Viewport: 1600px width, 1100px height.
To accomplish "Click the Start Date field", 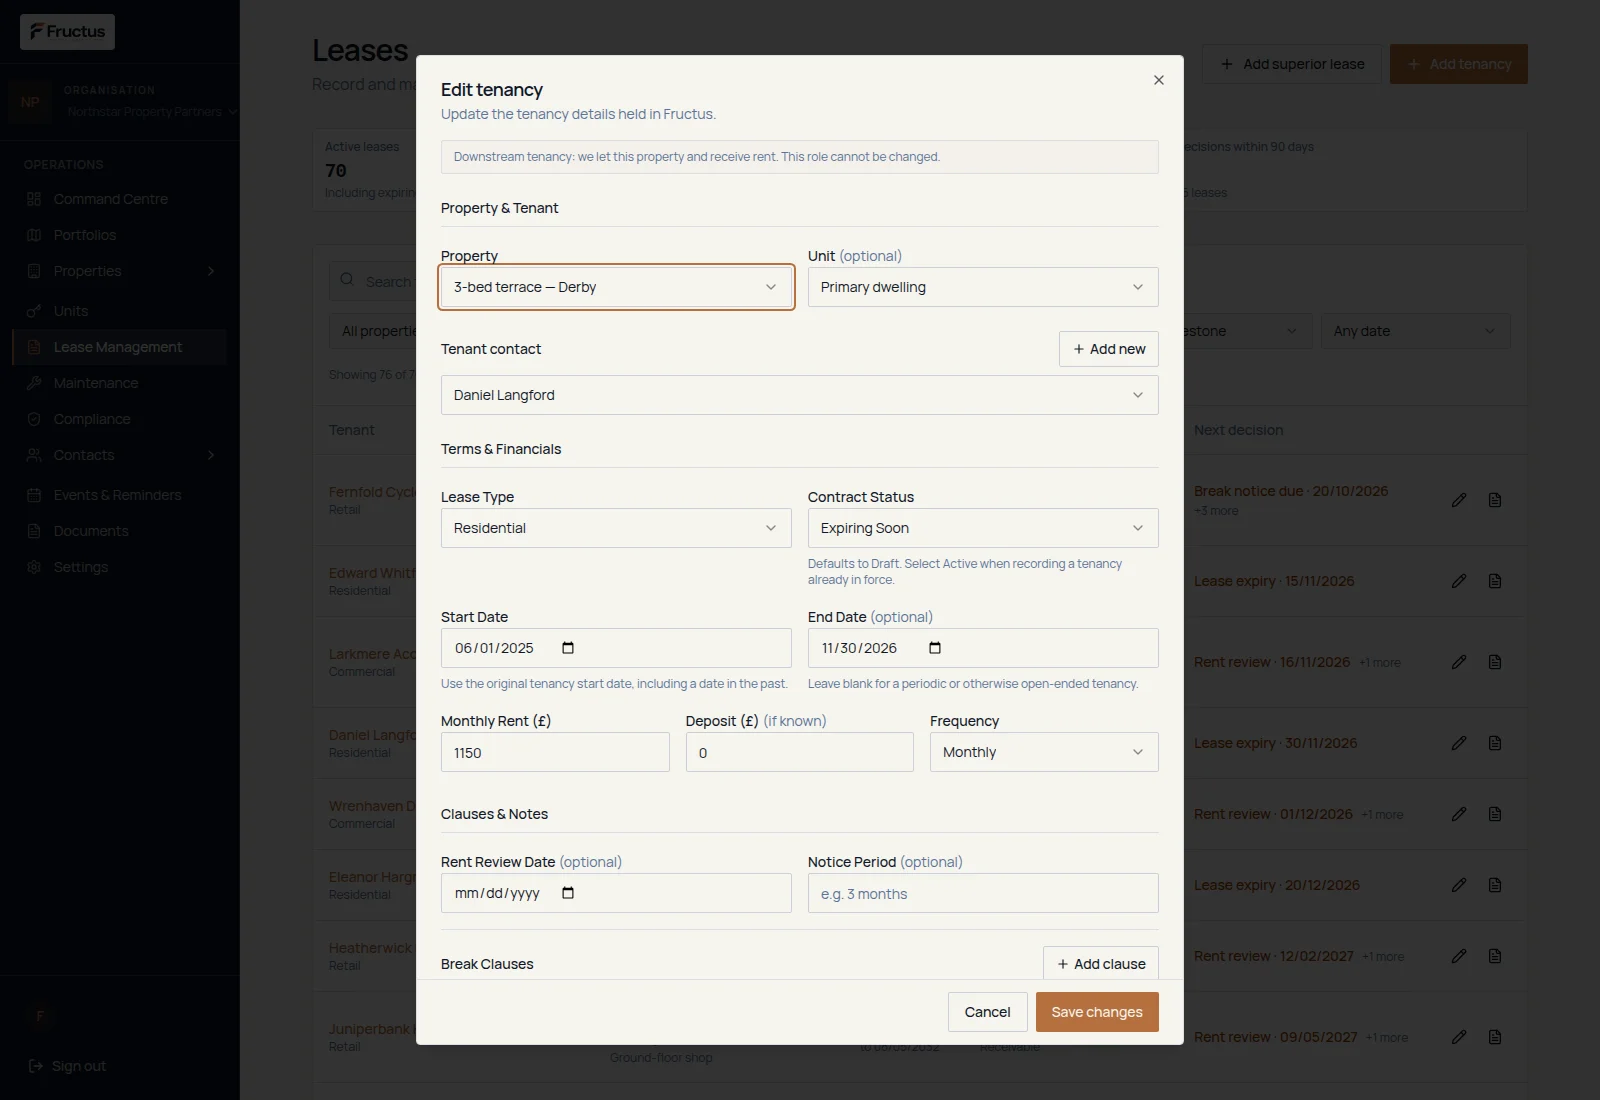I will point(616,648).
